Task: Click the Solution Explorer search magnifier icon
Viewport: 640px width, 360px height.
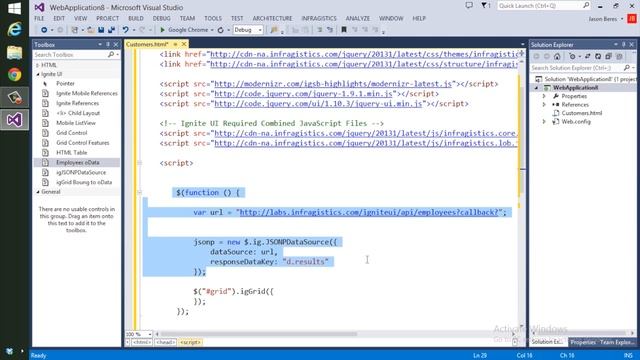Action: [x=627, y=67]
